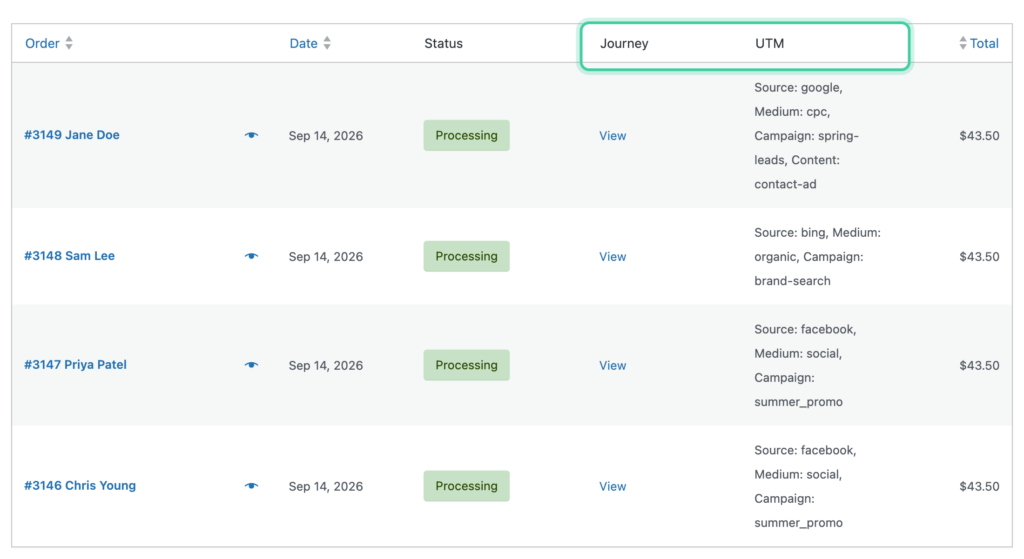Sort table by Date column arrows
This screenshot has height=559, width=1024.
(x=327, y=43)
